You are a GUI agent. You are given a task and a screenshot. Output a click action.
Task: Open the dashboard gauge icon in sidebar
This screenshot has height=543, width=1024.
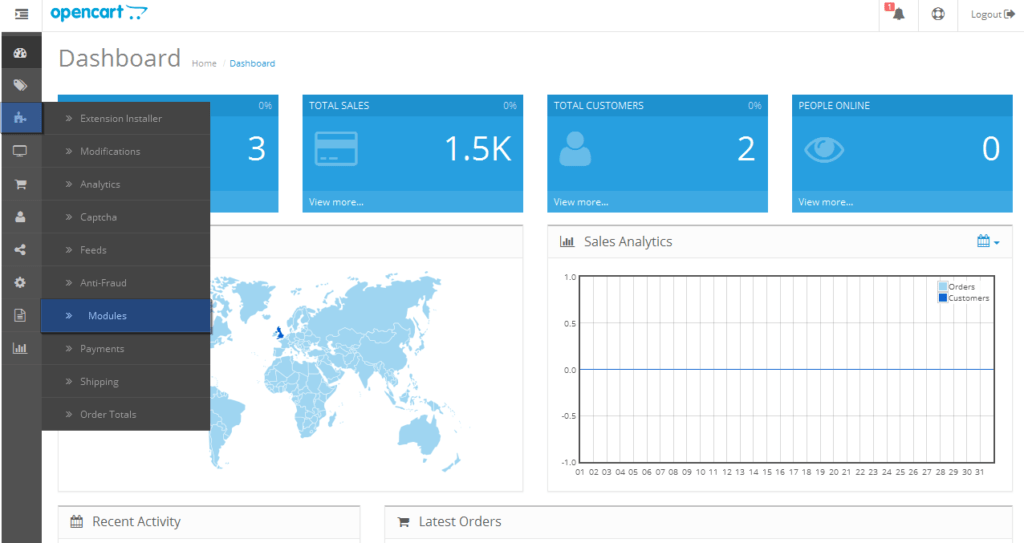20,53
